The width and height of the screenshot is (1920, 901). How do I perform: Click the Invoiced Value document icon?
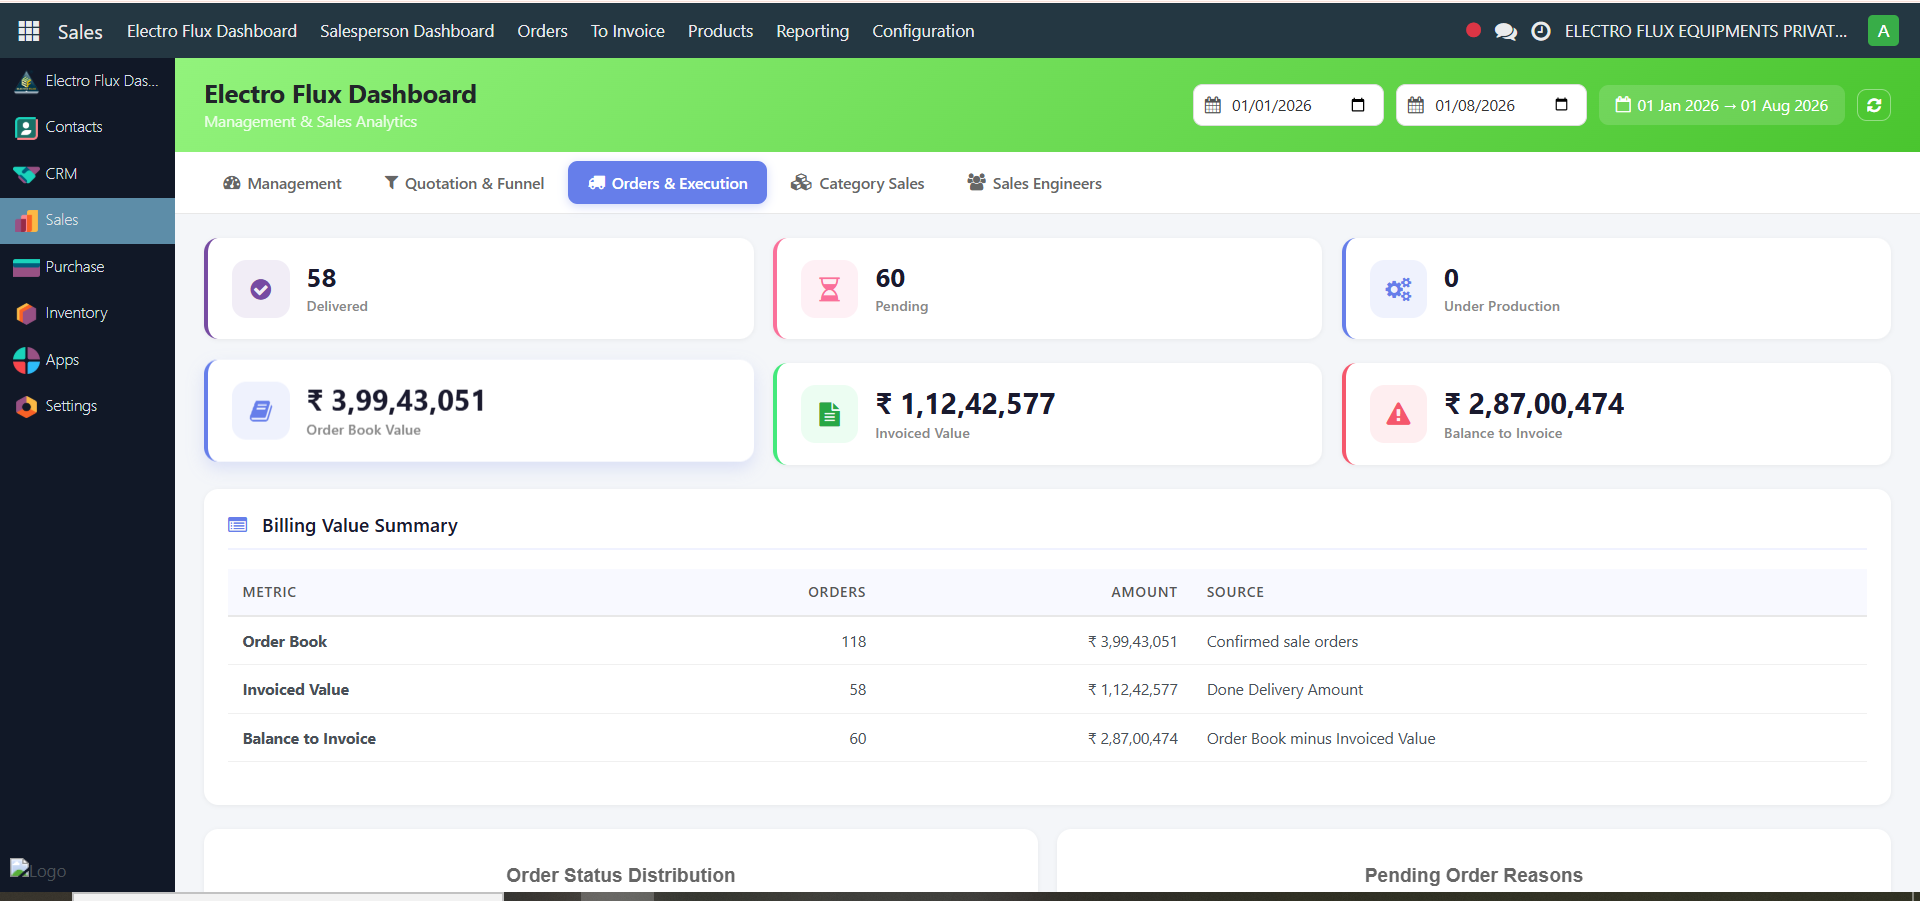click(830, 414)
